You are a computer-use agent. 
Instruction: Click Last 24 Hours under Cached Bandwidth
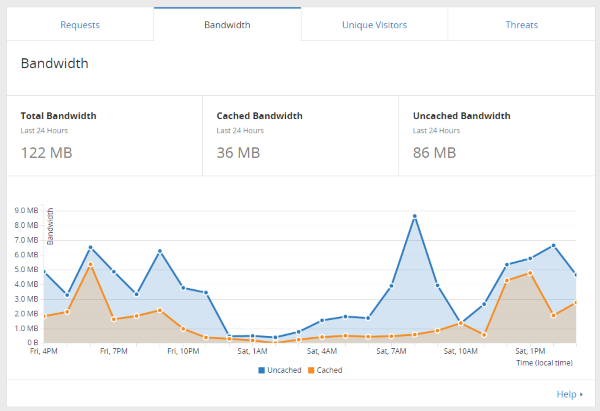240,130
